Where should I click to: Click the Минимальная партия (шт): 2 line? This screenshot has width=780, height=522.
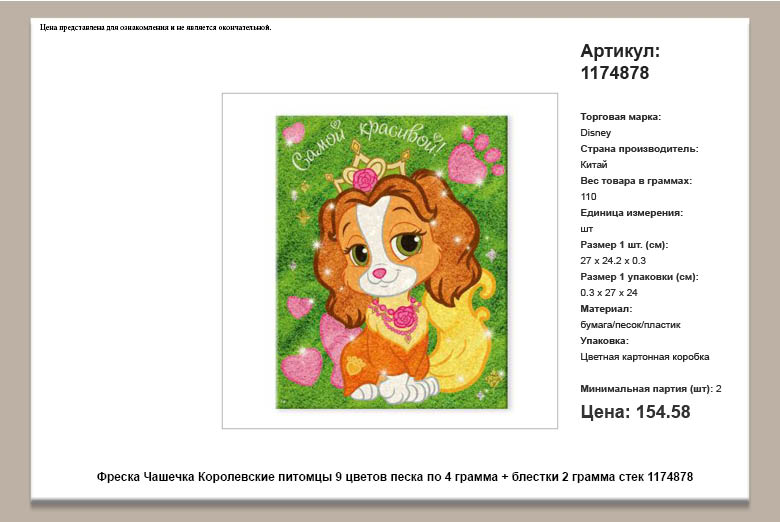651,389
